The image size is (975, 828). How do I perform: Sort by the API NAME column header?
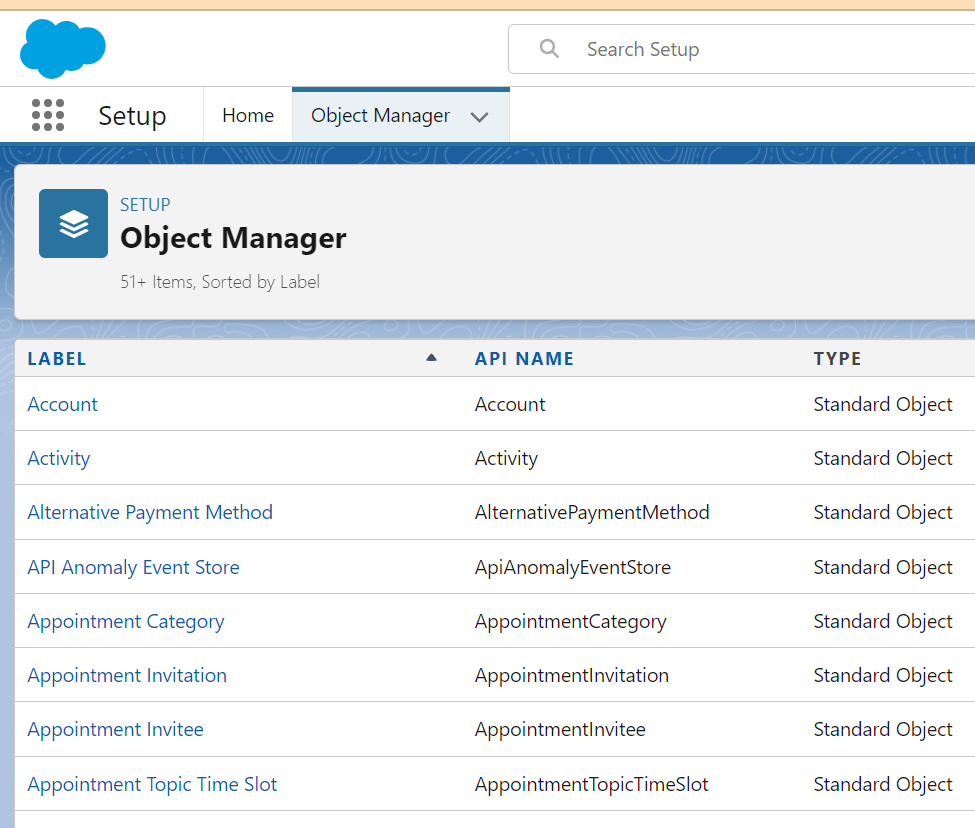[524, 359]
